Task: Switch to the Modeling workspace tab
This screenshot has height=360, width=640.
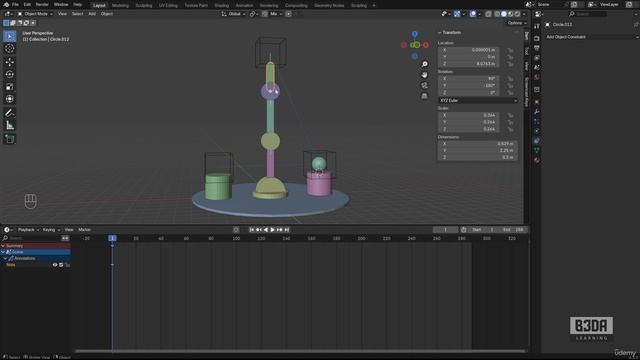Action: click(120, 5)
